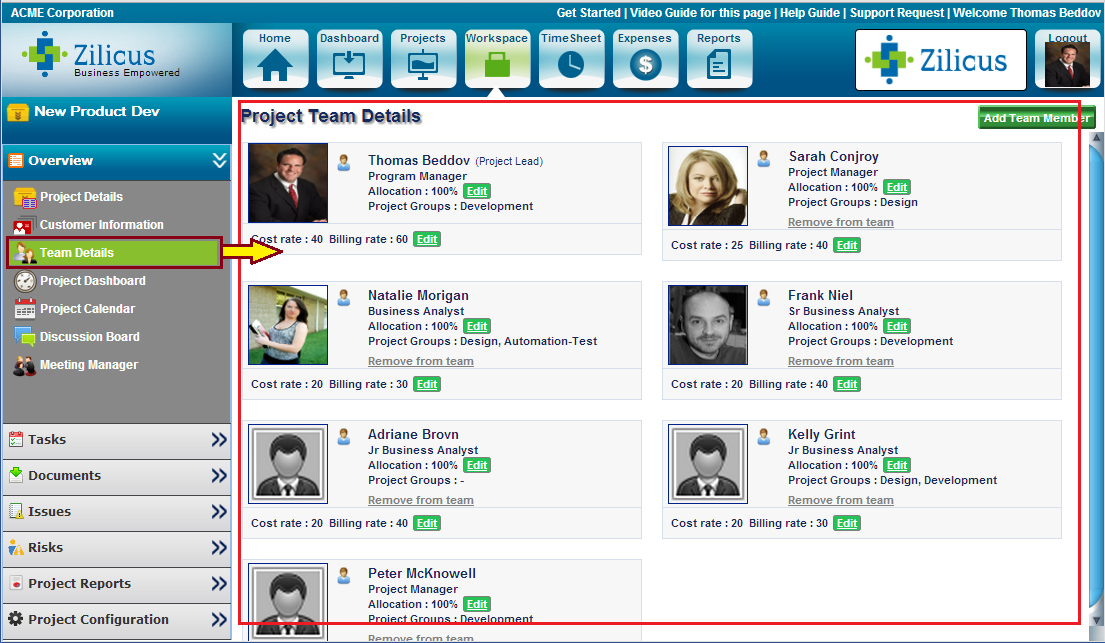The height and width of the screenshot is (643, 1105).
Task: Open Project Dashboard in sidebar
Action: click(x=92, y=281)
